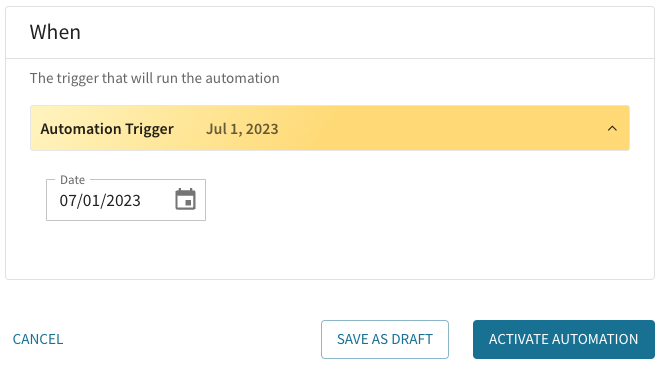Cancel the automation setup

point(38,339)
